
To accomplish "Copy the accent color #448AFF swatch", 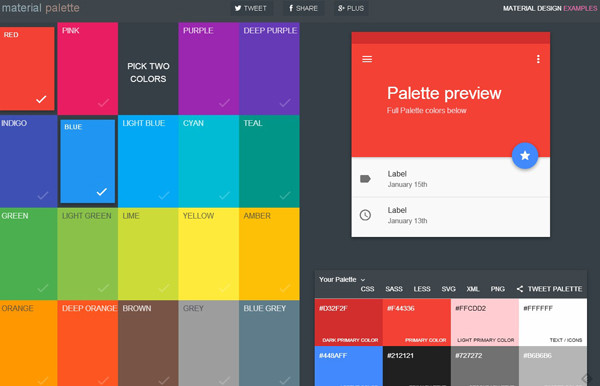I will click(349, 366).
